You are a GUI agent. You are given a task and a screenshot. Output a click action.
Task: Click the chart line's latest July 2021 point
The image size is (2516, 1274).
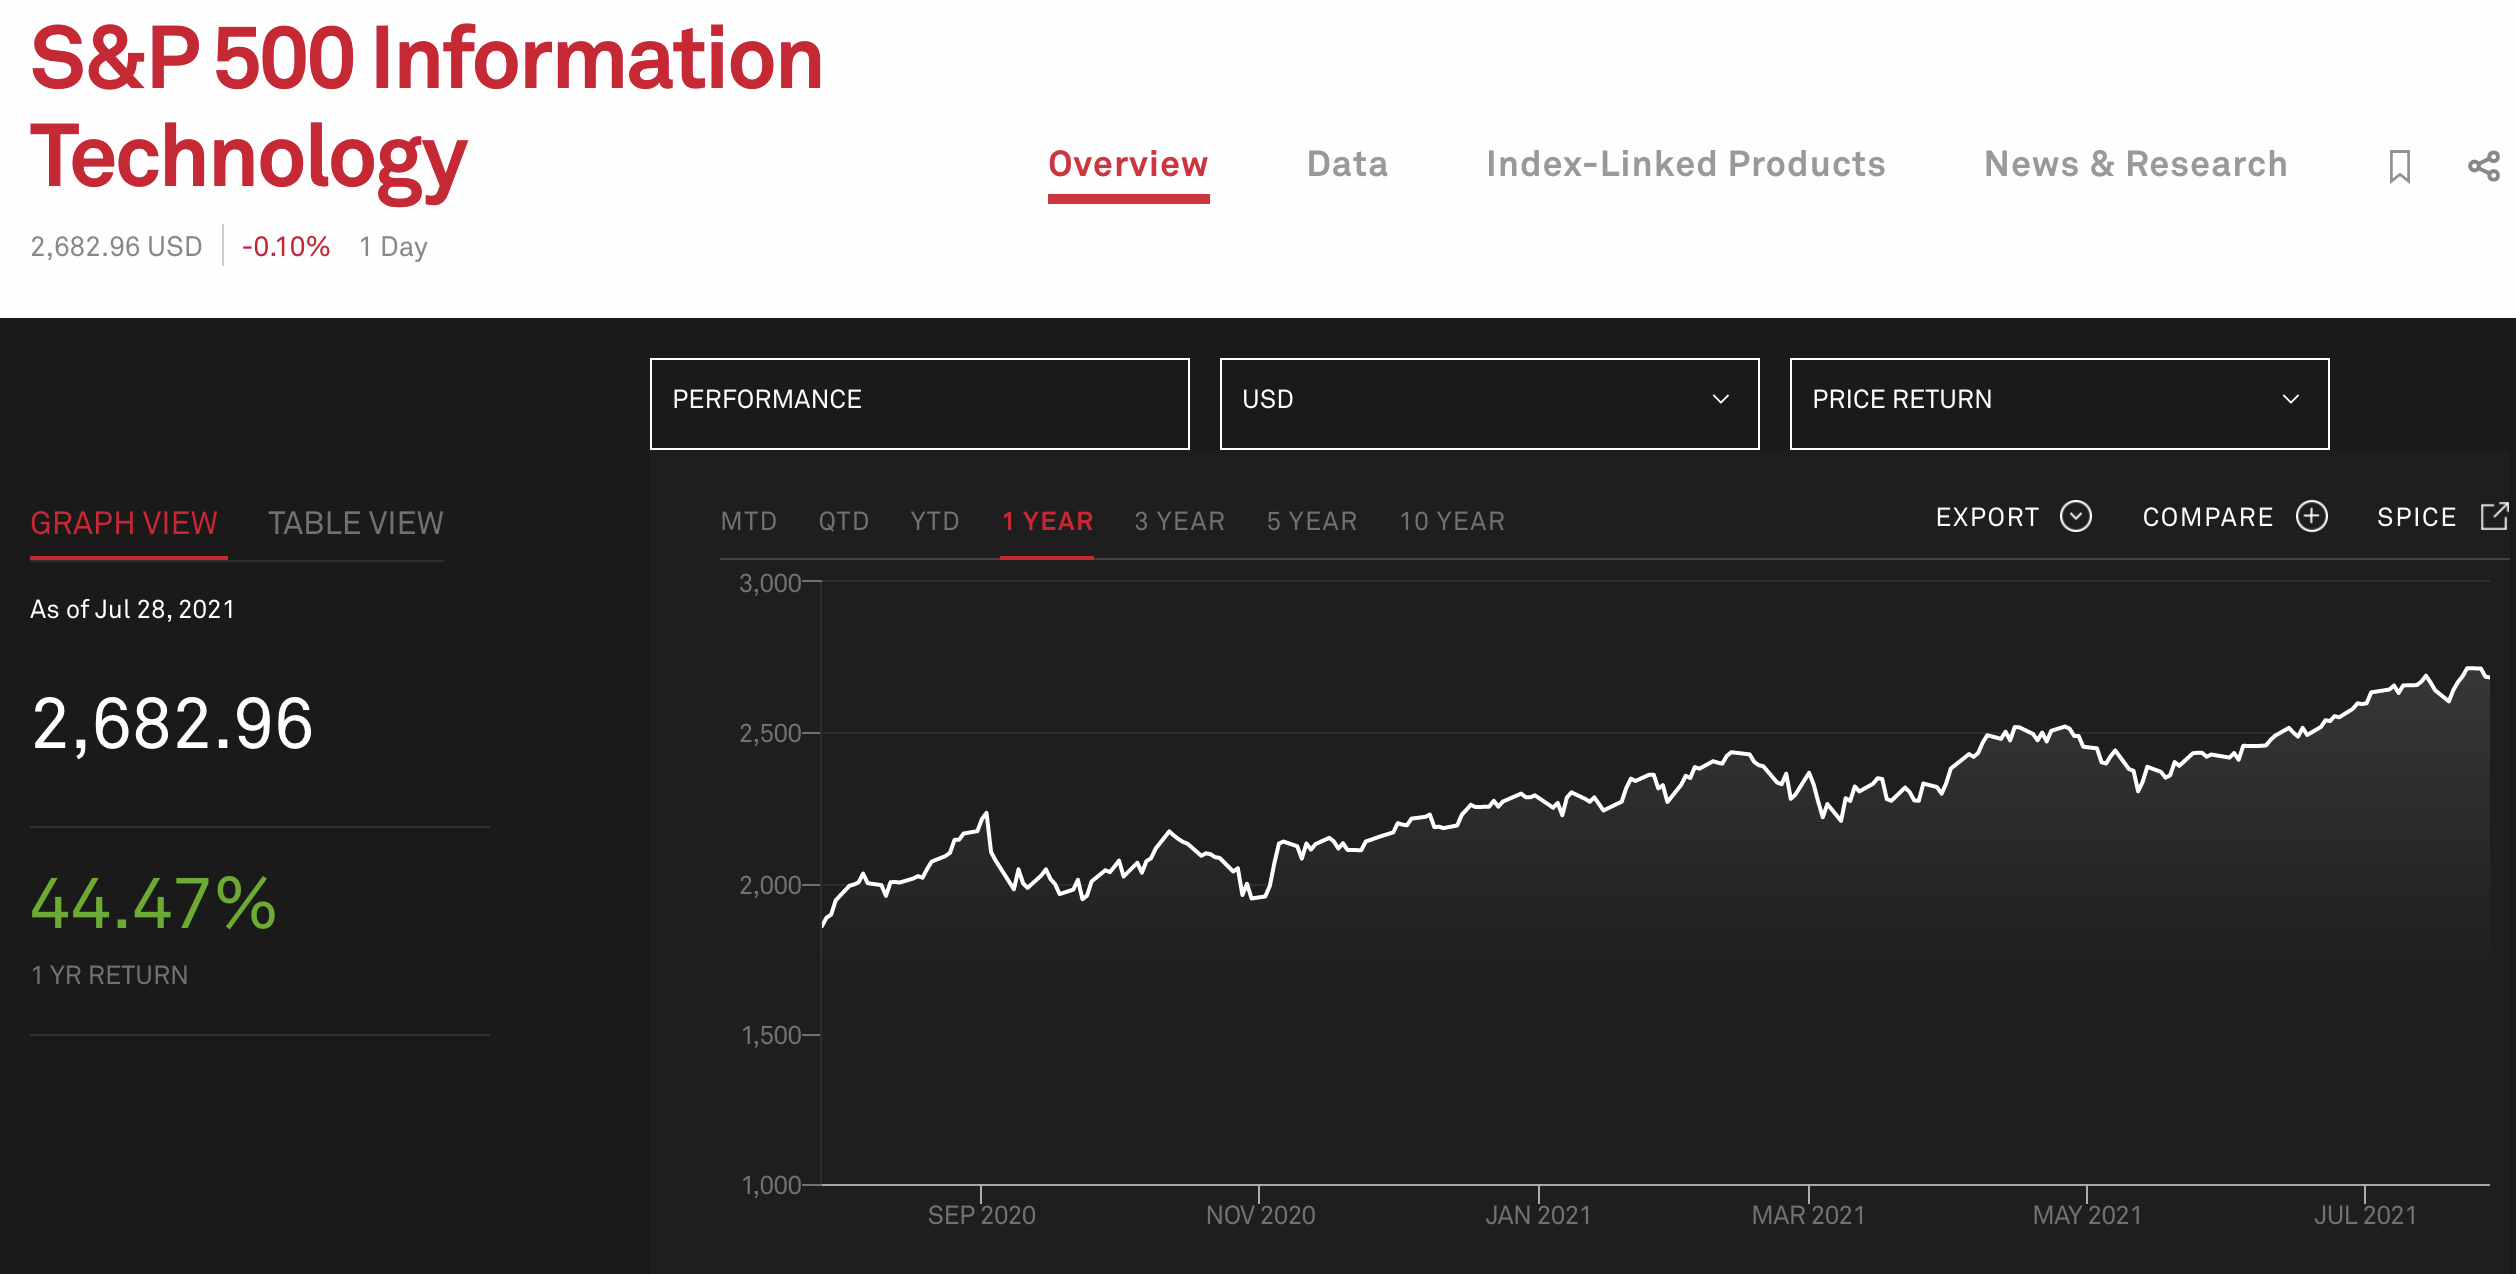2487,677
